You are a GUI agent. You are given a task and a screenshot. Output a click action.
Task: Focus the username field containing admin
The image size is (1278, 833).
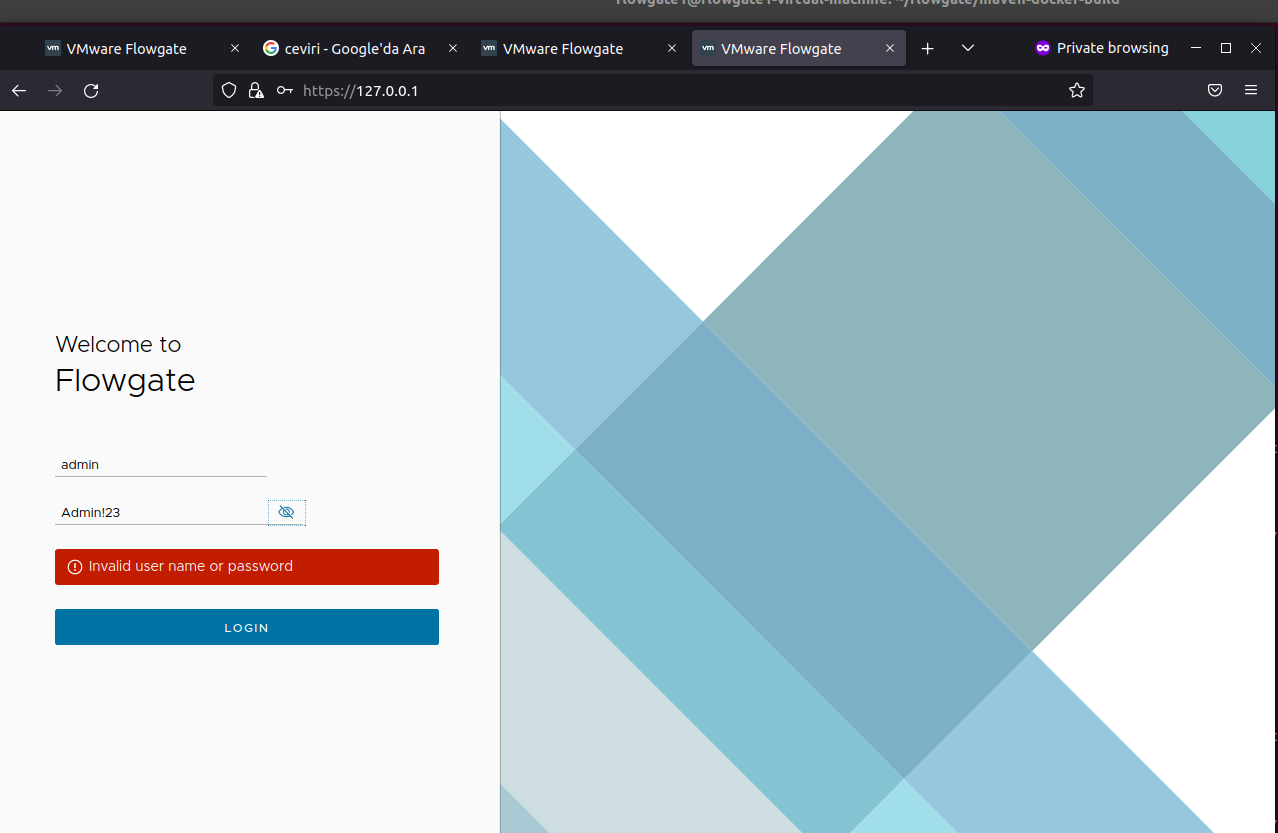tap(161, 464)
